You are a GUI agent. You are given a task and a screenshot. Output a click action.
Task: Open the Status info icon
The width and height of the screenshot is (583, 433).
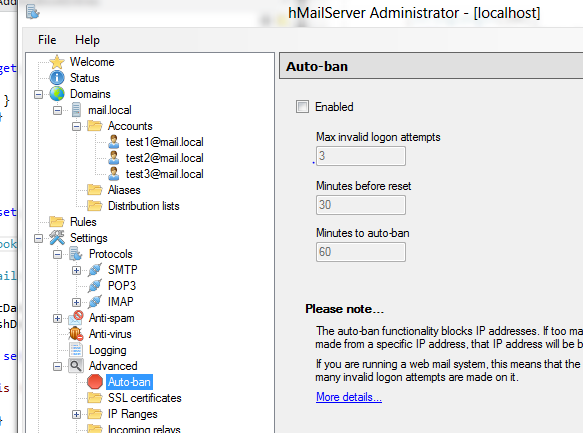pyautogui.click(x=57, y=78)
